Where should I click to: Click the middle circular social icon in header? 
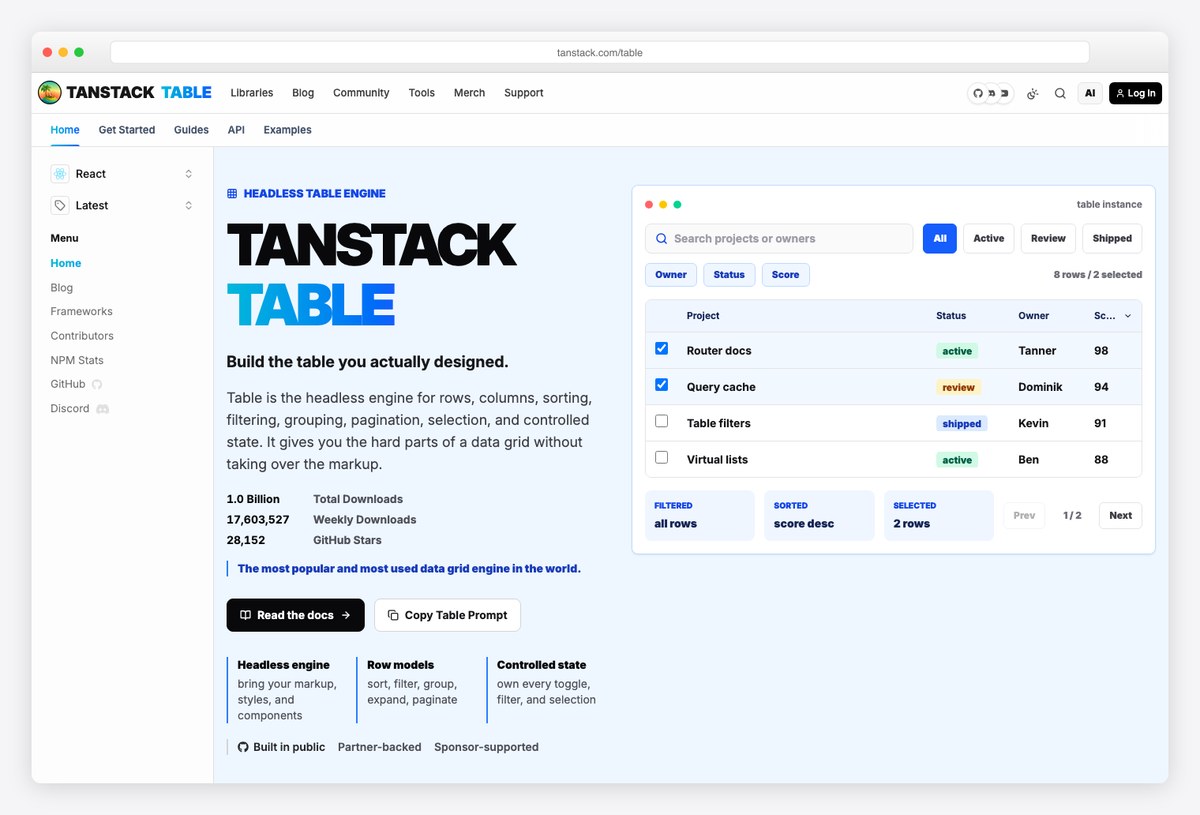(991, 93)
